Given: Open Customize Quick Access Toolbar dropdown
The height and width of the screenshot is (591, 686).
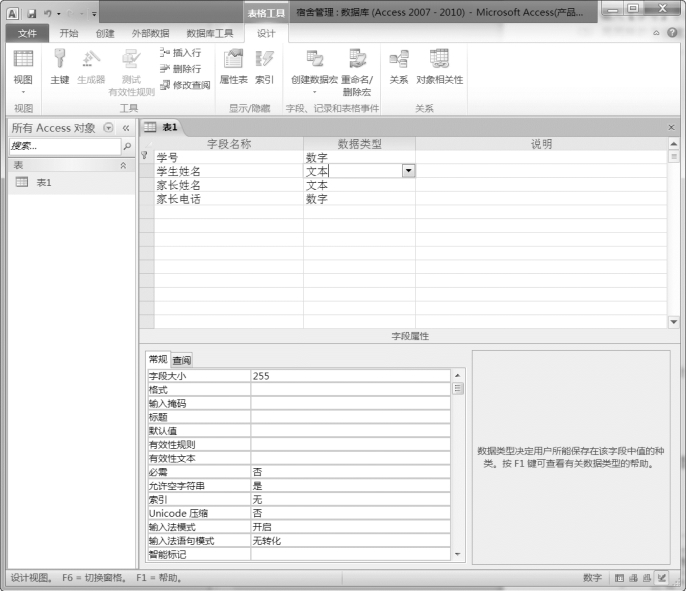Looking at the screenshot, I should [x=94, y=14].
